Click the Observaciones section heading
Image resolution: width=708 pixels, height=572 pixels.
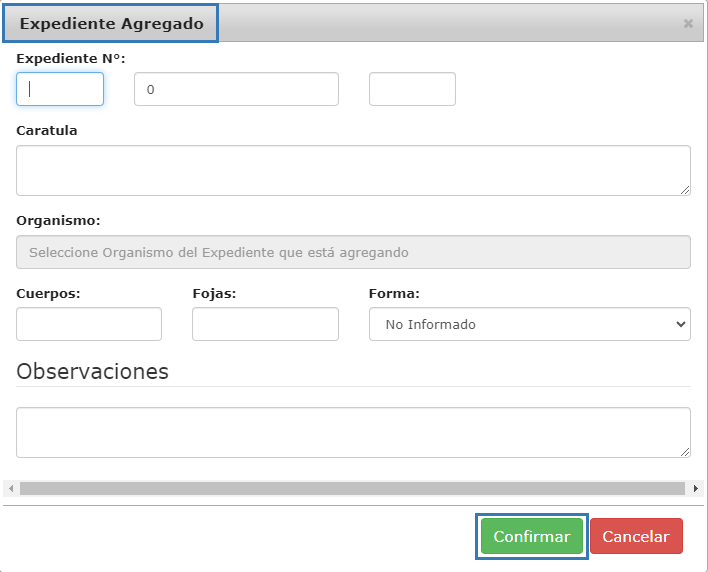93,371
